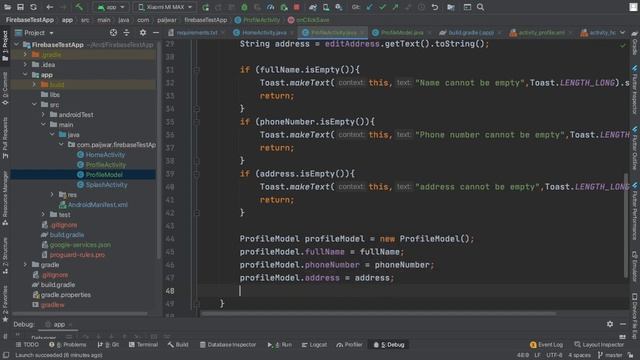Select gradle.properties file

pos(66,294)
